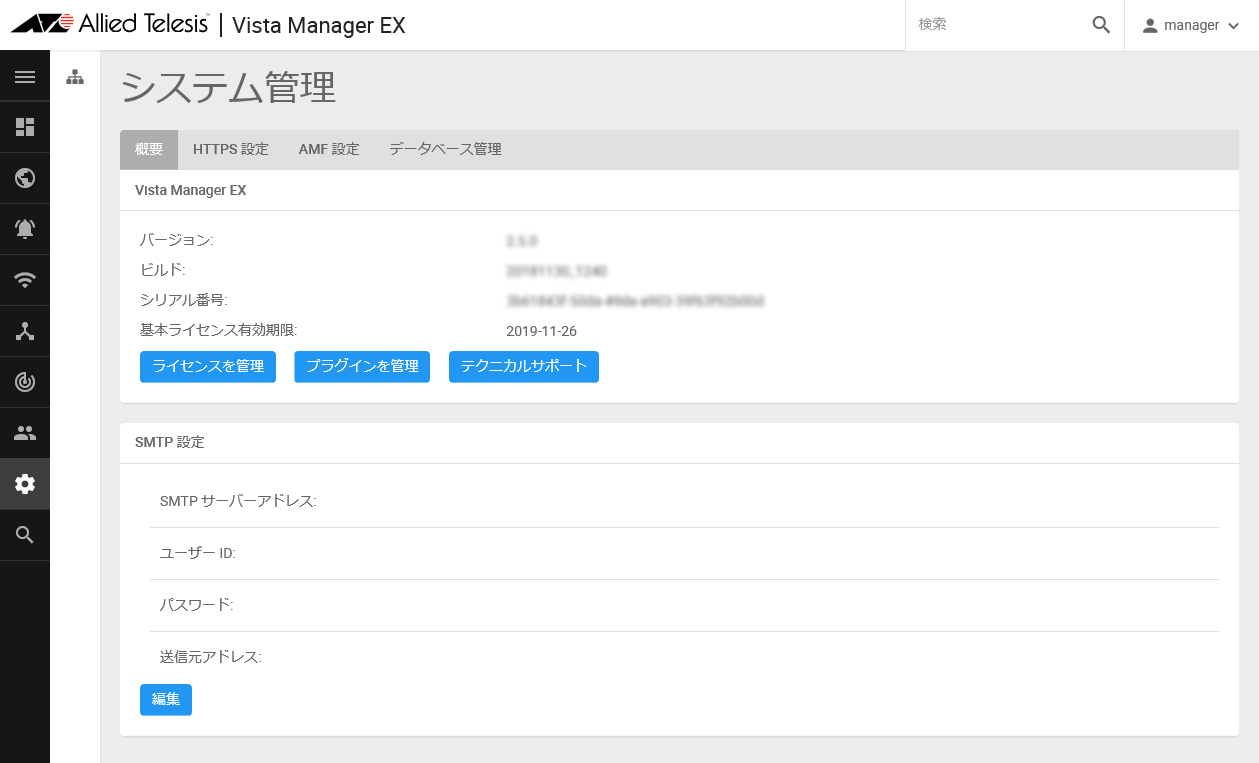This screenshot has height=763, width=1259.
Task: Open the network topology nodes icon
Action: (25, 331)
